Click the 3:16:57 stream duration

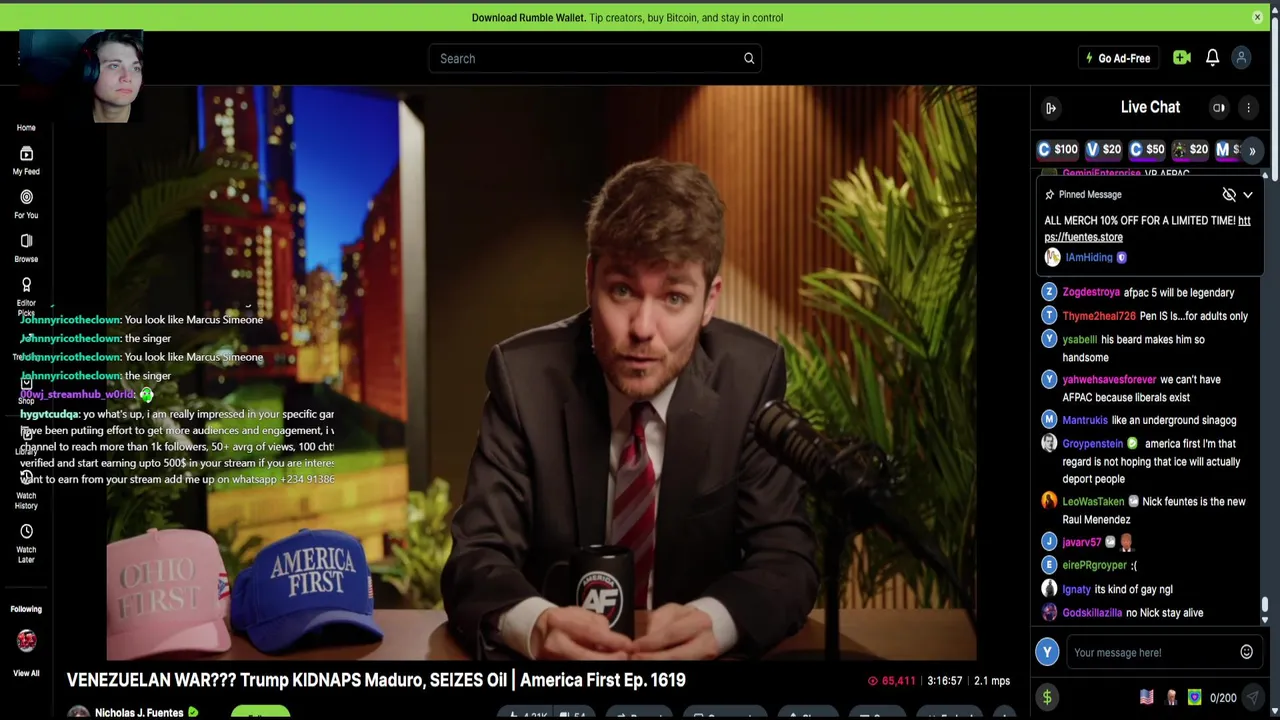(x=945, y=681)
